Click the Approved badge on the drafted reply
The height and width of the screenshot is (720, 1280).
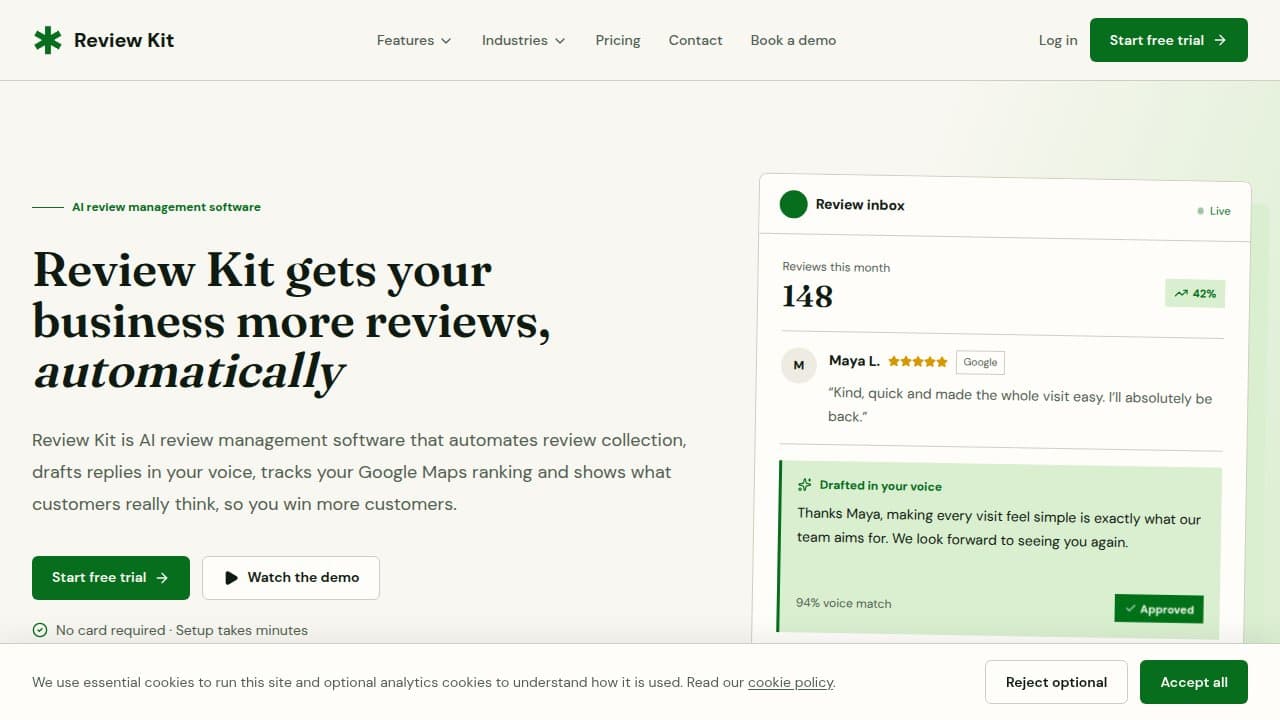pyautogui.click(x=1159, y=609)
